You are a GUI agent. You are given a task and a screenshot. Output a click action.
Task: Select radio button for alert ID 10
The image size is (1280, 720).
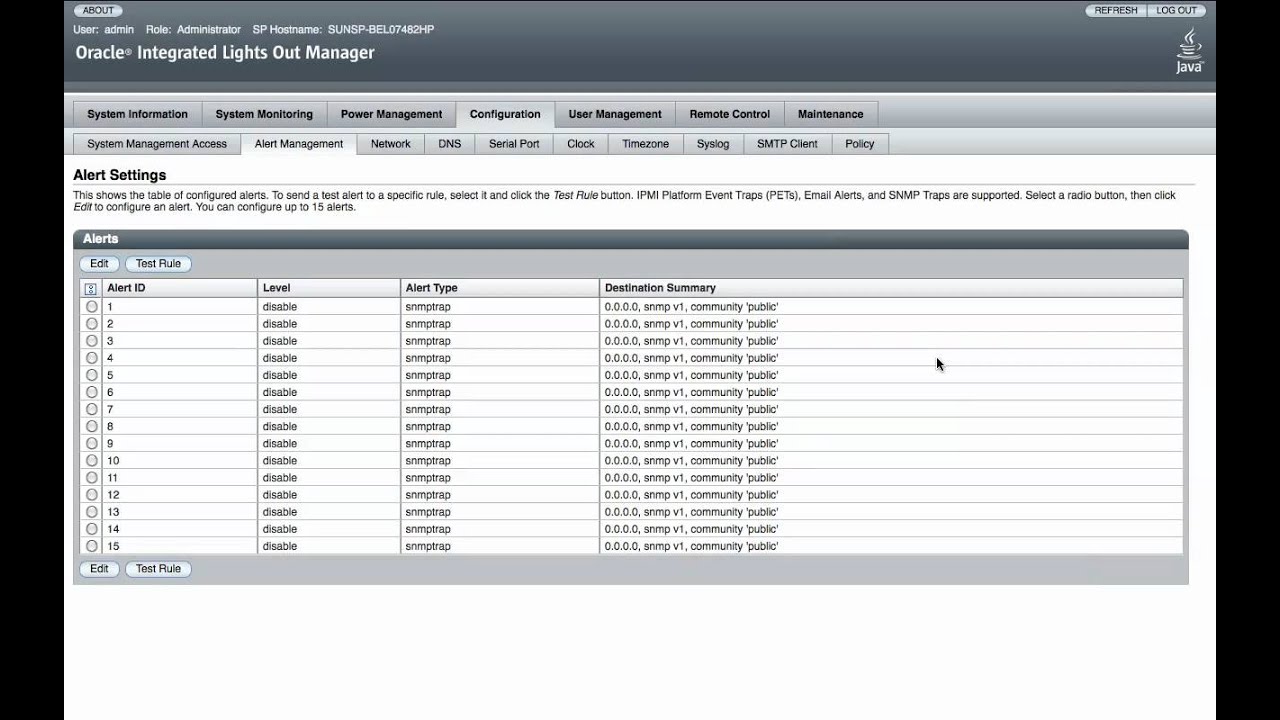point(92,461)
